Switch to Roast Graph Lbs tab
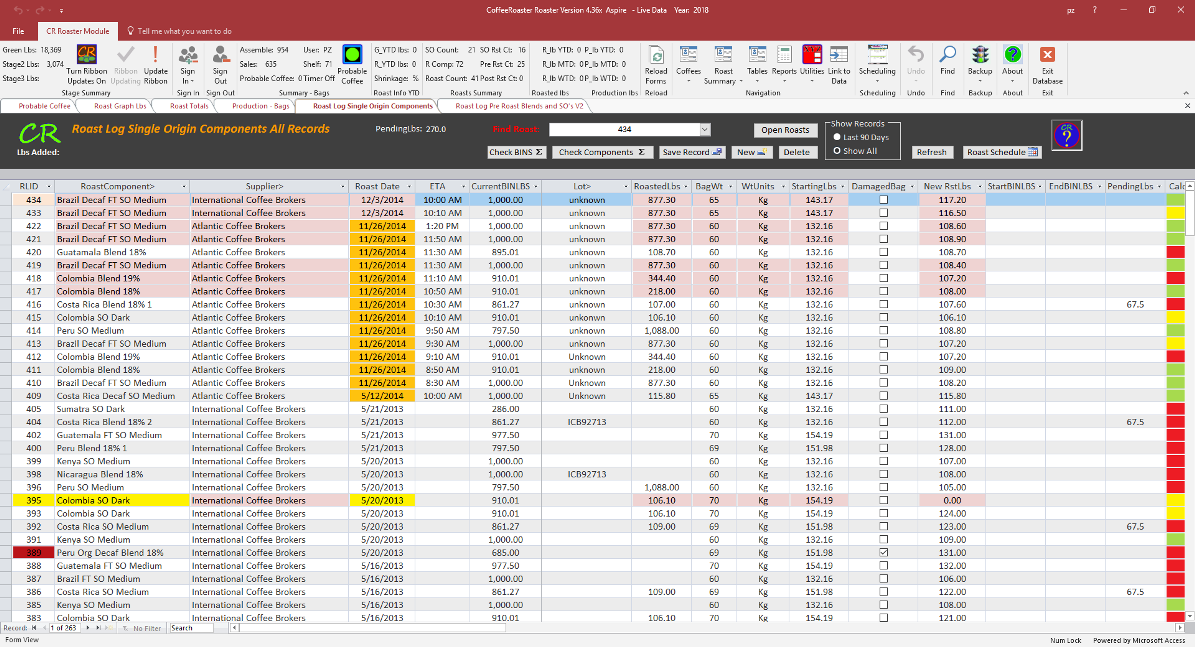This screenshot has width=1195, height=647. coord(120,106)
